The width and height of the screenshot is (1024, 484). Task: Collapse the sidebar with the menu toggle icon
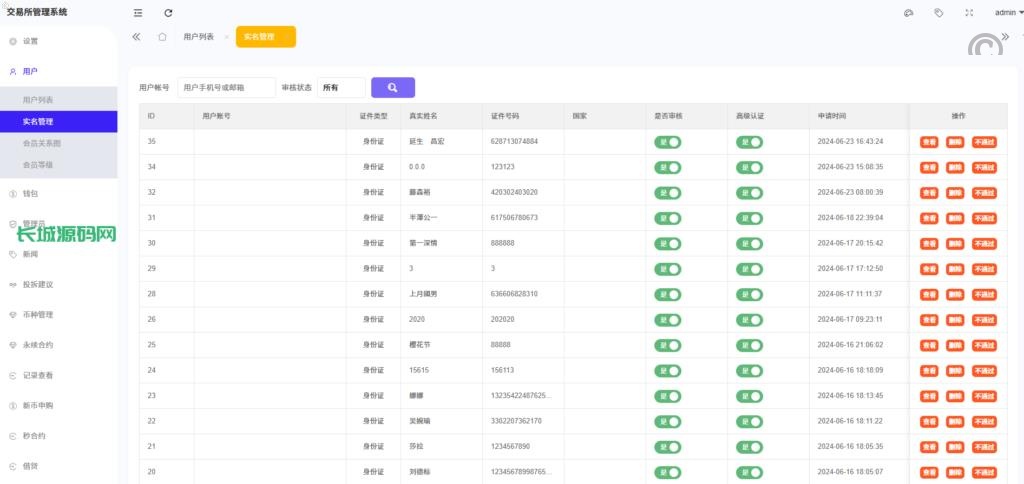(x=138, y=13)
